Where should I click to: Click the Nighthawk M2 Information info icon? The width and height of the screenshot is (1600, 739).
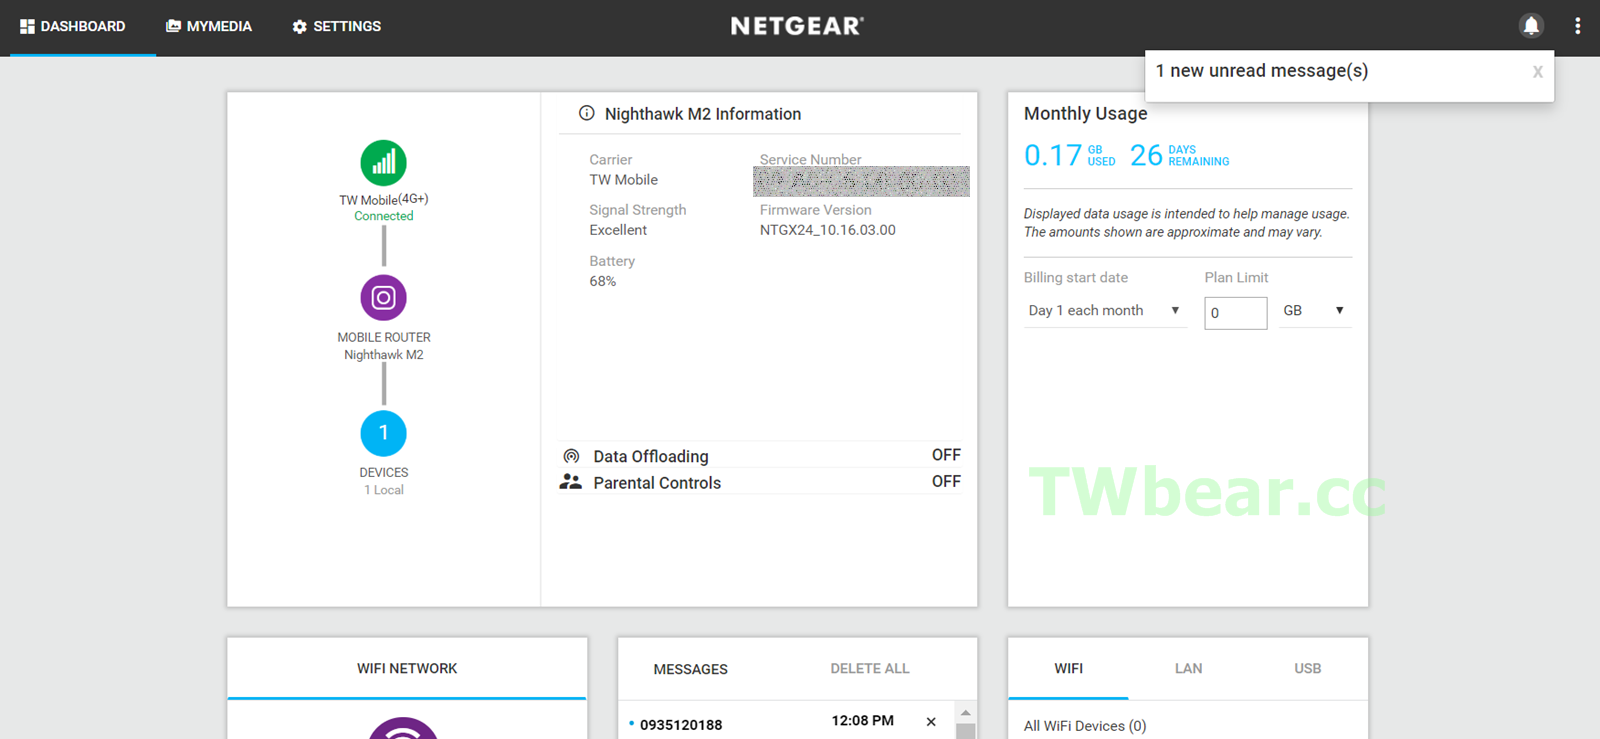587,114
